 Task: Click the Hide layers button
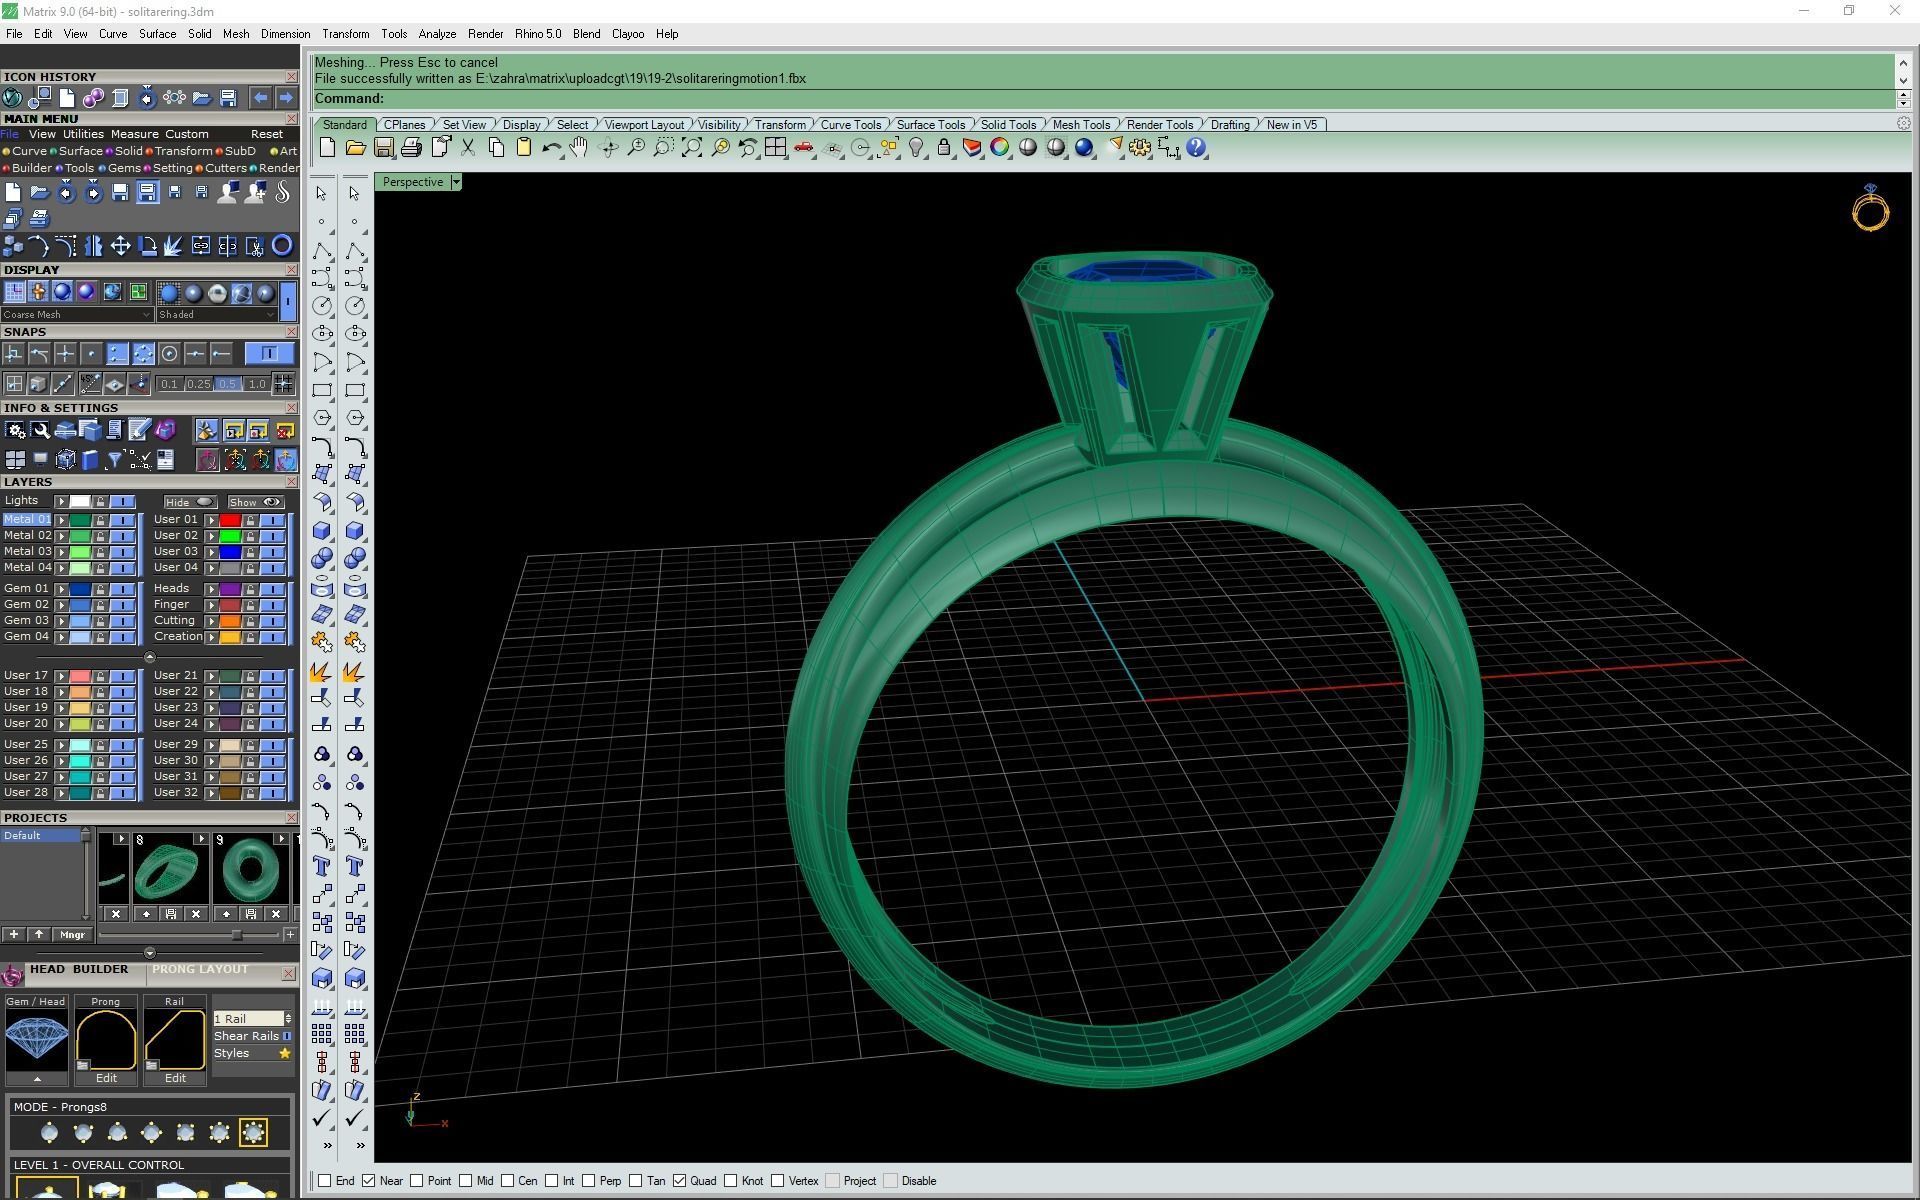[189, 502]
